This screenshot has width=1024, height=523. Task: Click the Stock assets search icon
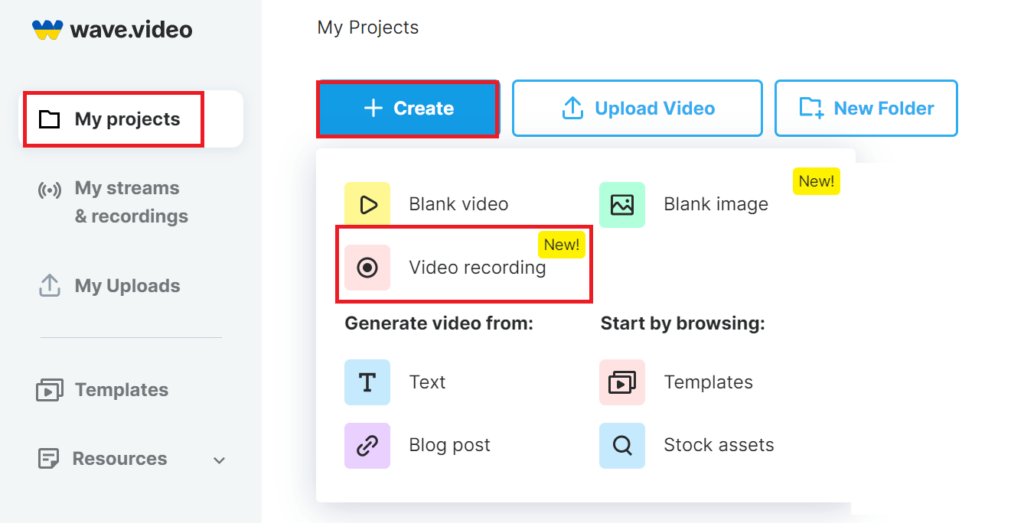622,445
